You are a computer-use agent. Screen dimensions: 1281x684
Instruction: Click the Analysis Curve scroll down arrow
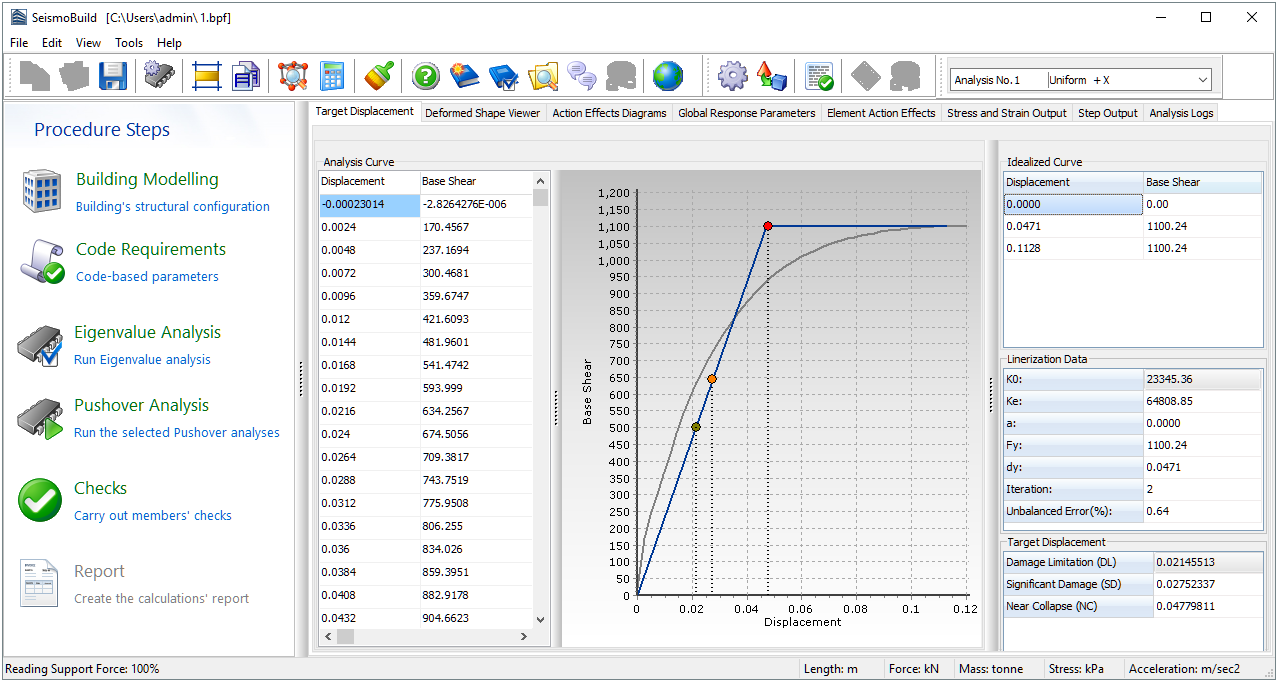point(541,620)
